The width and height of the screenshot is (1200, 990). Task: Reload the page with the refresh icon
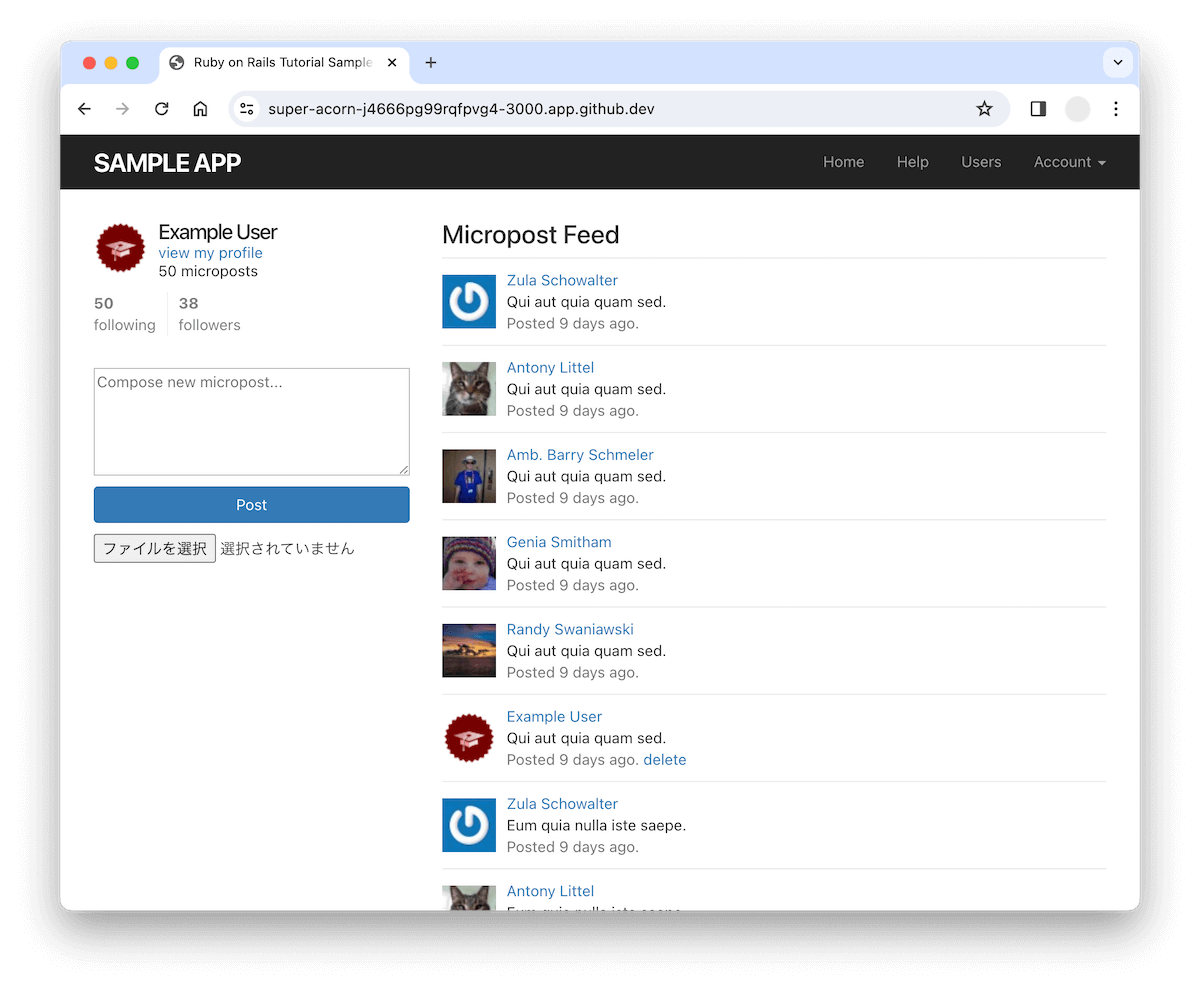pyautogui.click(x=162, y=109)
